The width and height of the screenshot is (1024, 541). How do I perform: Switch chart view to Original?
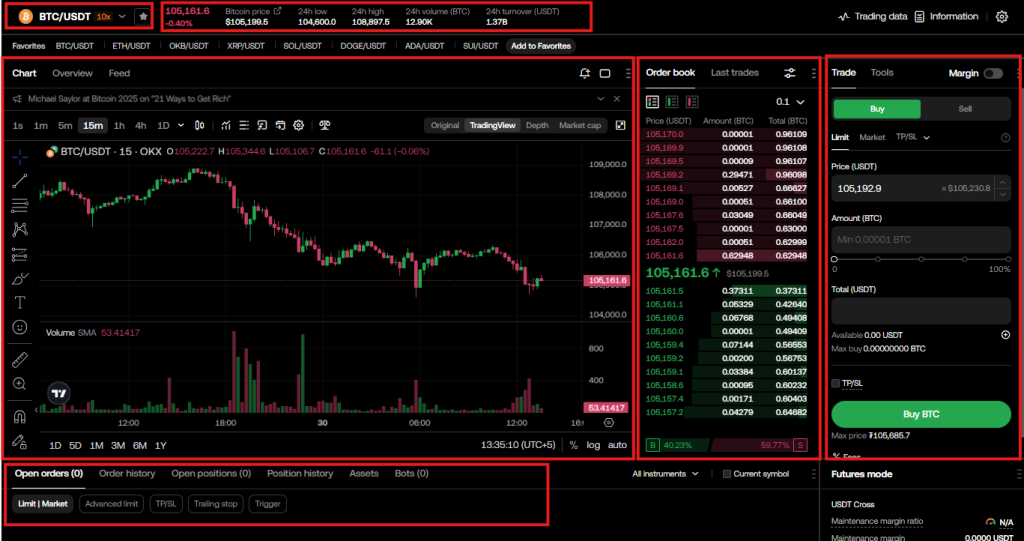click(445, 125)
